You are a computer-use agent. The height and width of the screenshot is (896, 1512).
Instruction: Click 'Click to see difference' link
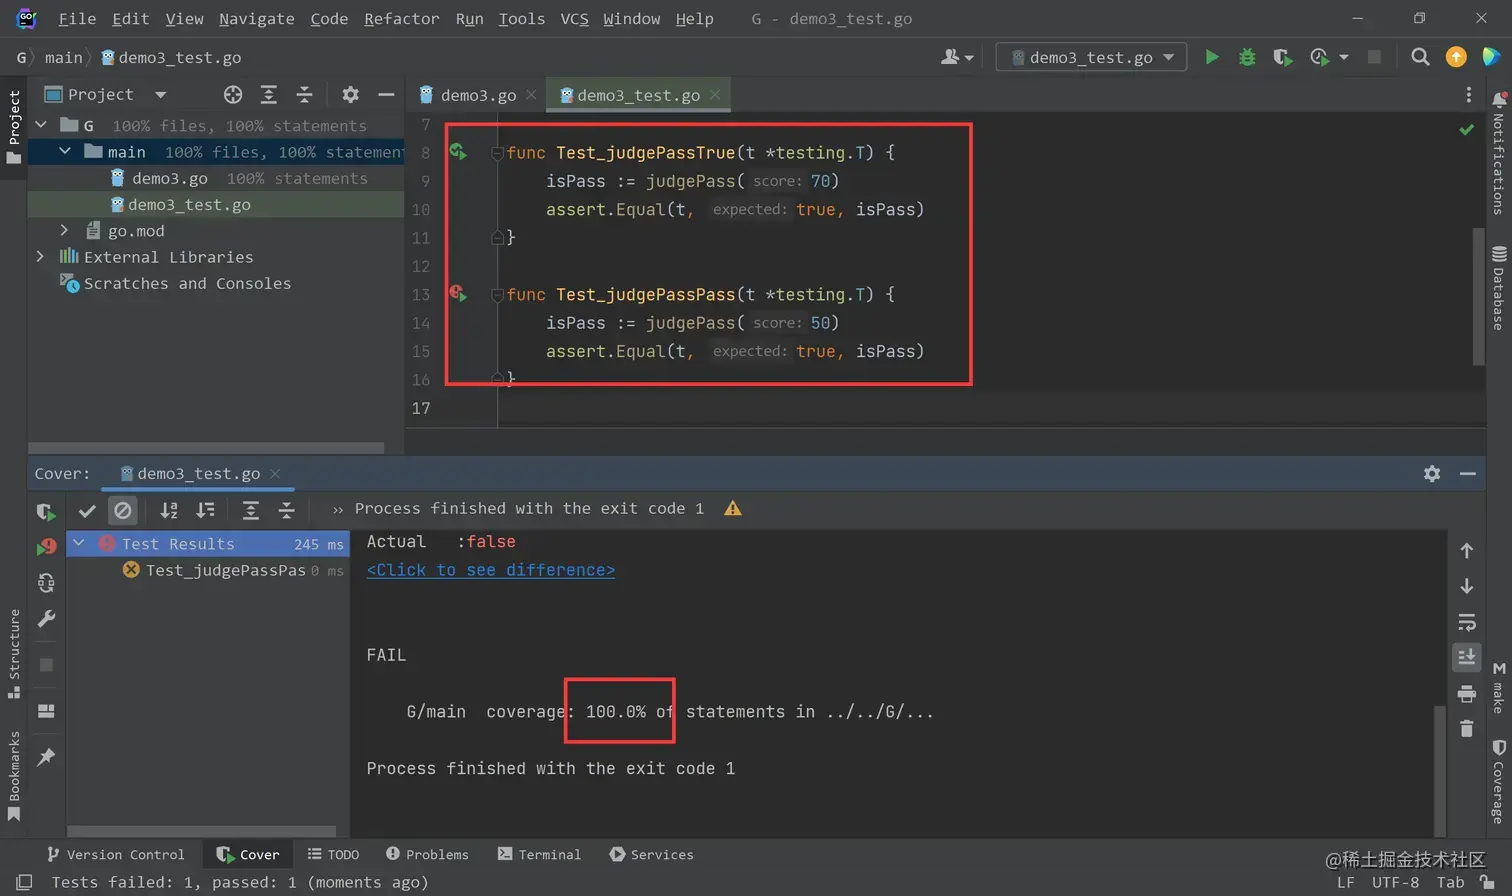click(491, 569)
